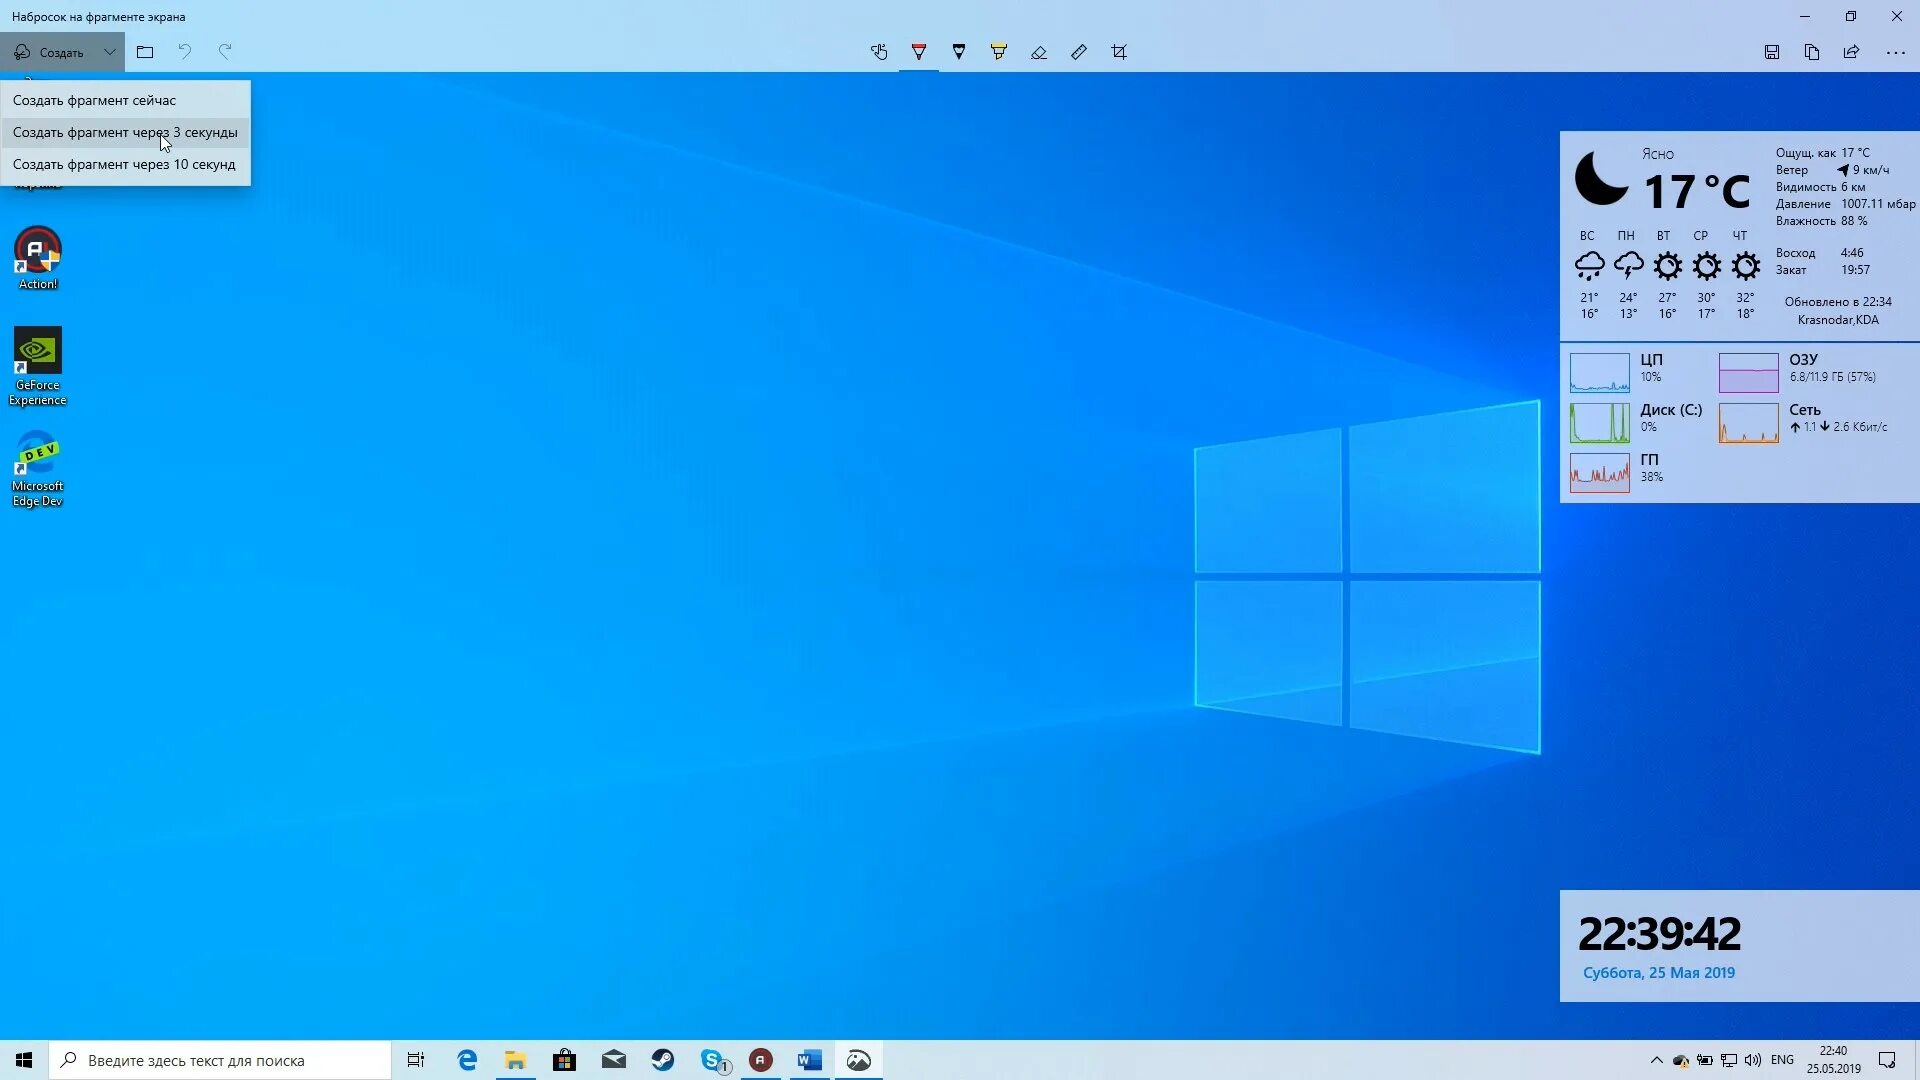Open file with the folder icon
Screen dimensions: 1920x1080
tap(145, 52)
